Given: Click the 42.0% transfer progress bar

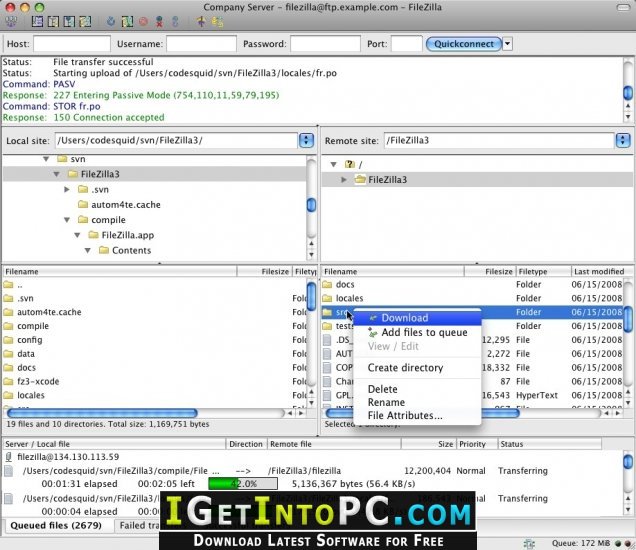Looking at the screenshot, I should coord(243,483).
